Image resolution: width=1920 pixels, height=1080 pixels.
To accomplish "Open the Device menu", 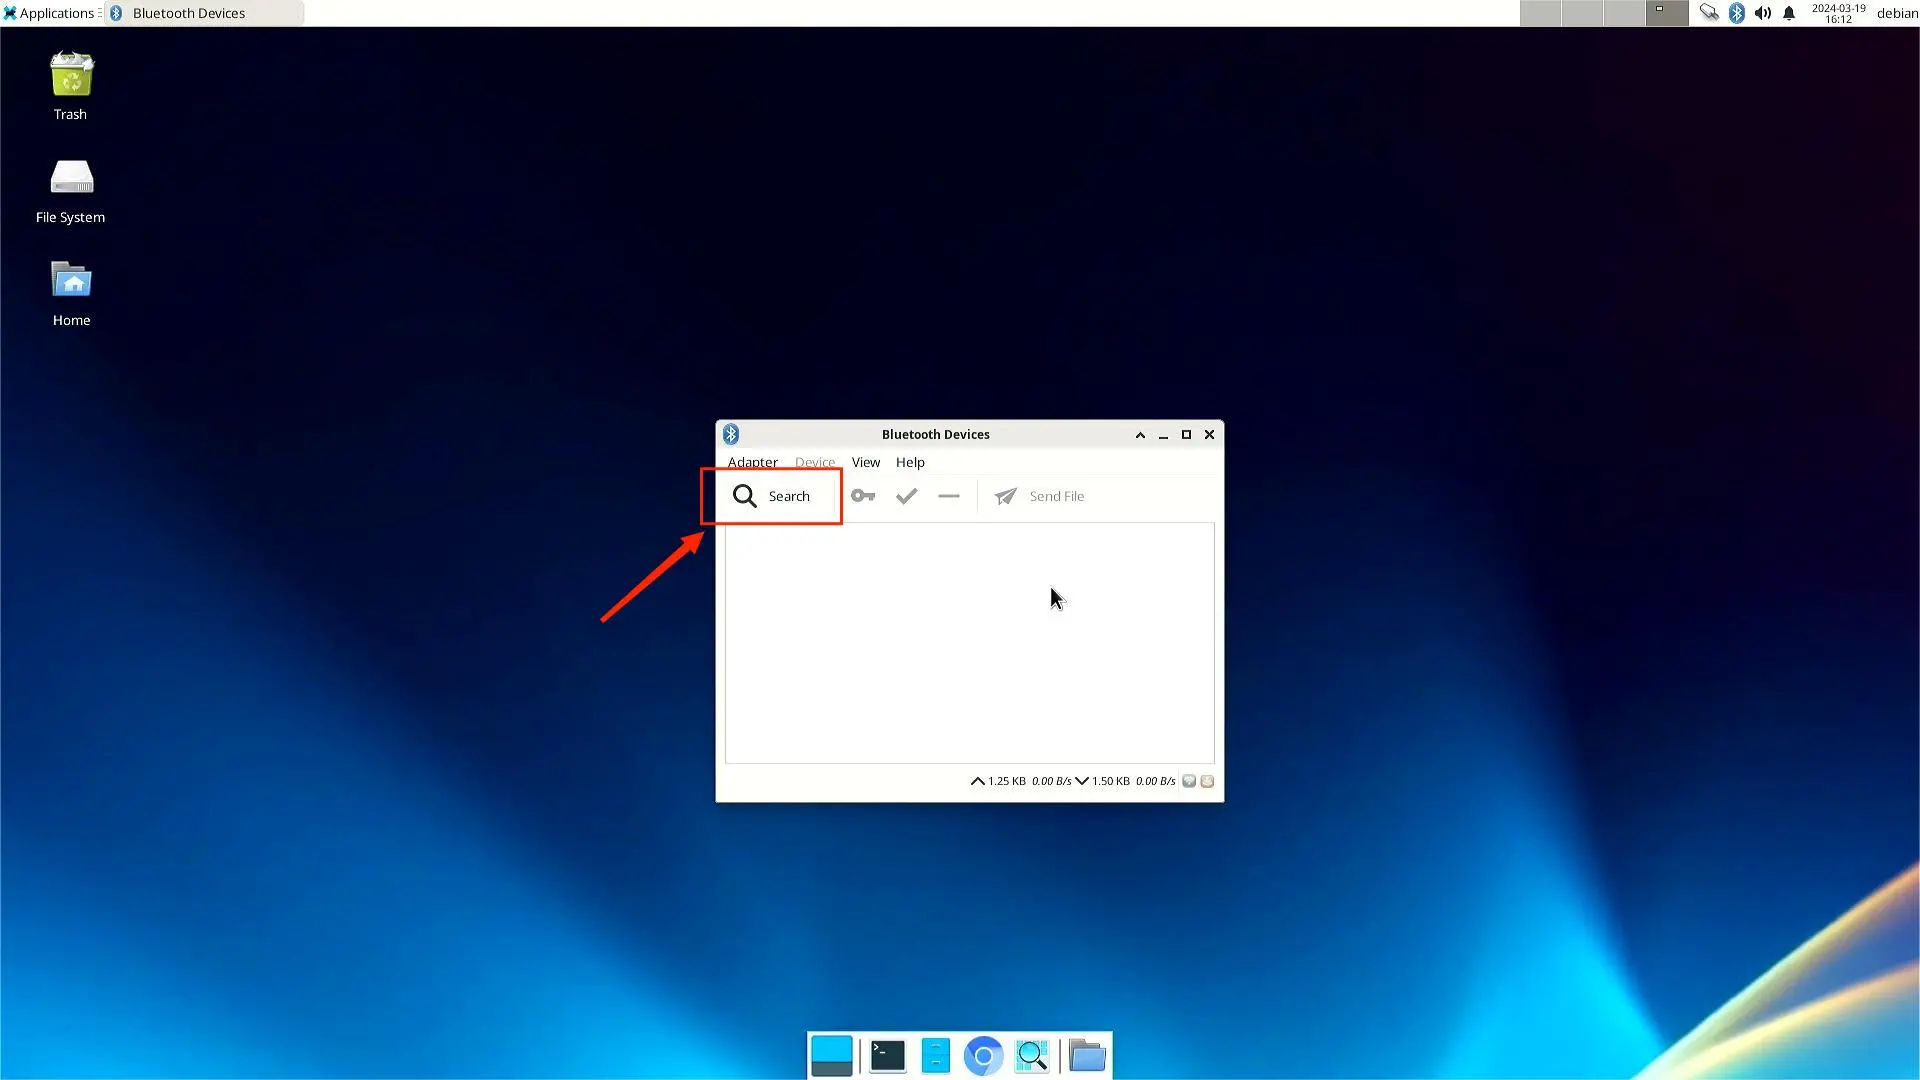I will tap(814, 462).
